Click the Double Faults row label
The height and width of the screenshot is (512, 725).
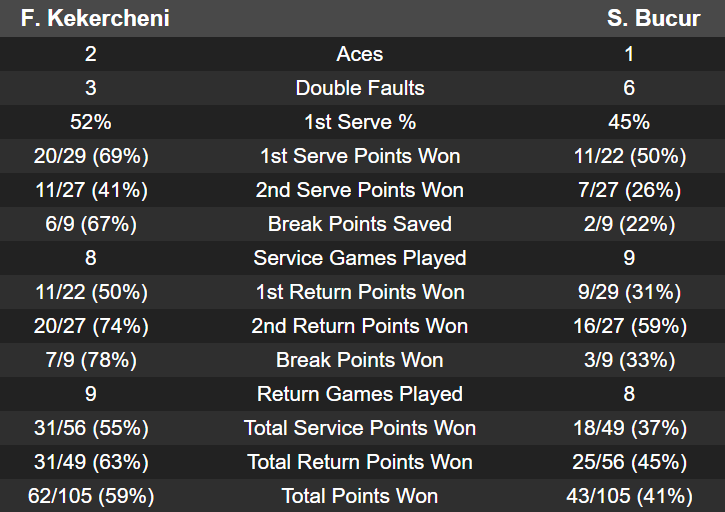point(360,88)
